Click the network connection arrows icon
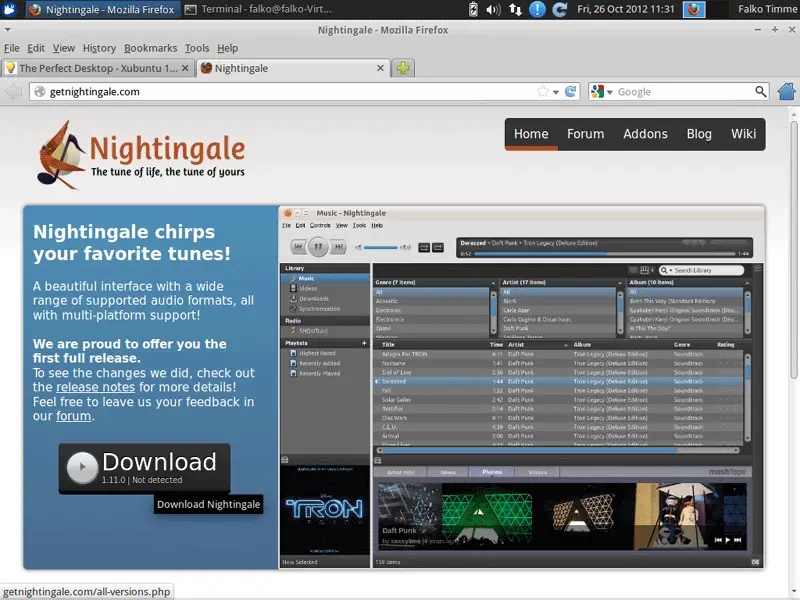 click(x=515, y=9)
